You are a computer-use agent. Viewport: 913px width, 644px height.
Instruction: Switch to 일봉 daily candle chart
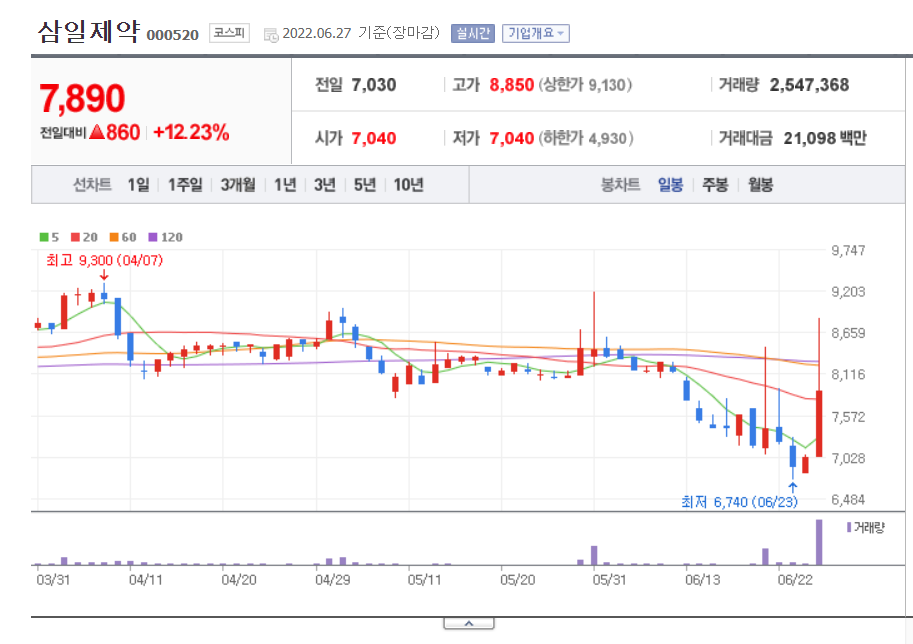pyautogui.click(x=670, y=185)
